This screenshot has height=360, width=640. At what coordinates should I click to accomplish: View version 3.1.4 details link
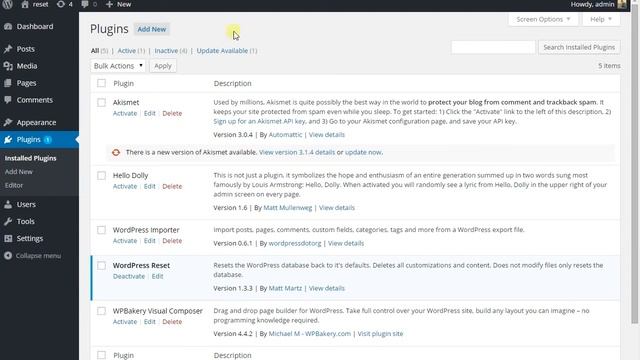[297, 152]
